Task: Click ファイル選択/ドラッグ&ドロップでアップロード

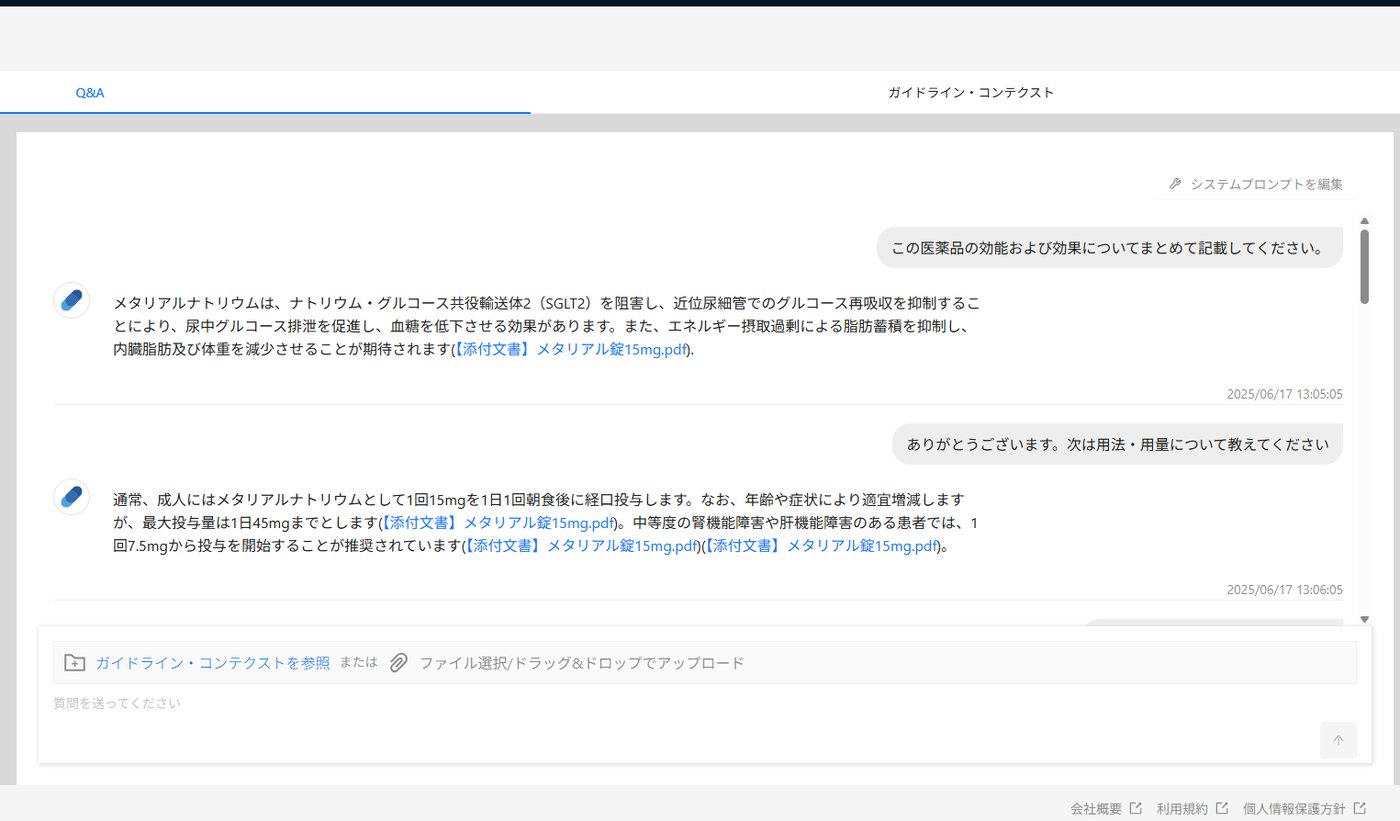Action: point(582,662)
